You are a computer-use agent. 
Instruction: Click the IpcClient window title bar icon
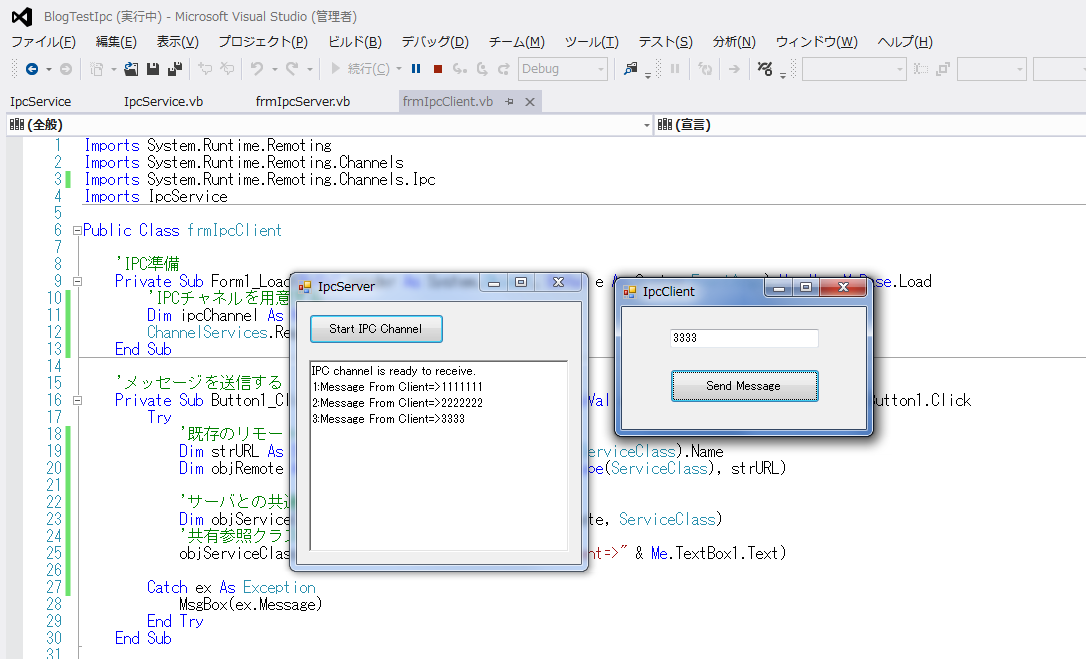630,292
